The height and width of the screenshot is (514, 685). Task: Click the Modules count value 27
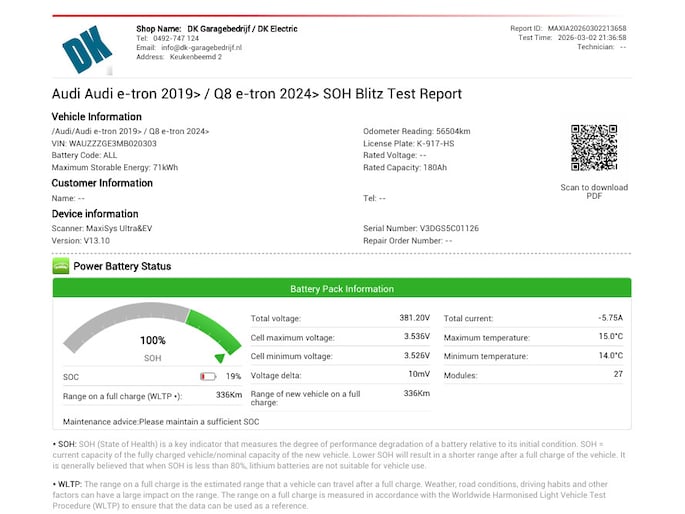pyautogui.click(x=618, y=373)
